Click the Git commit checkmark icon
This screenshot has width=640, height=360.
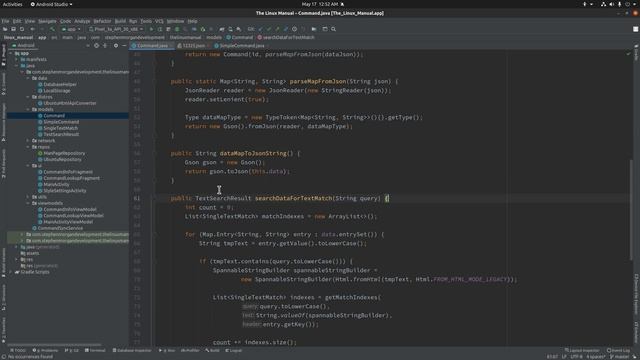coord(269,29)
